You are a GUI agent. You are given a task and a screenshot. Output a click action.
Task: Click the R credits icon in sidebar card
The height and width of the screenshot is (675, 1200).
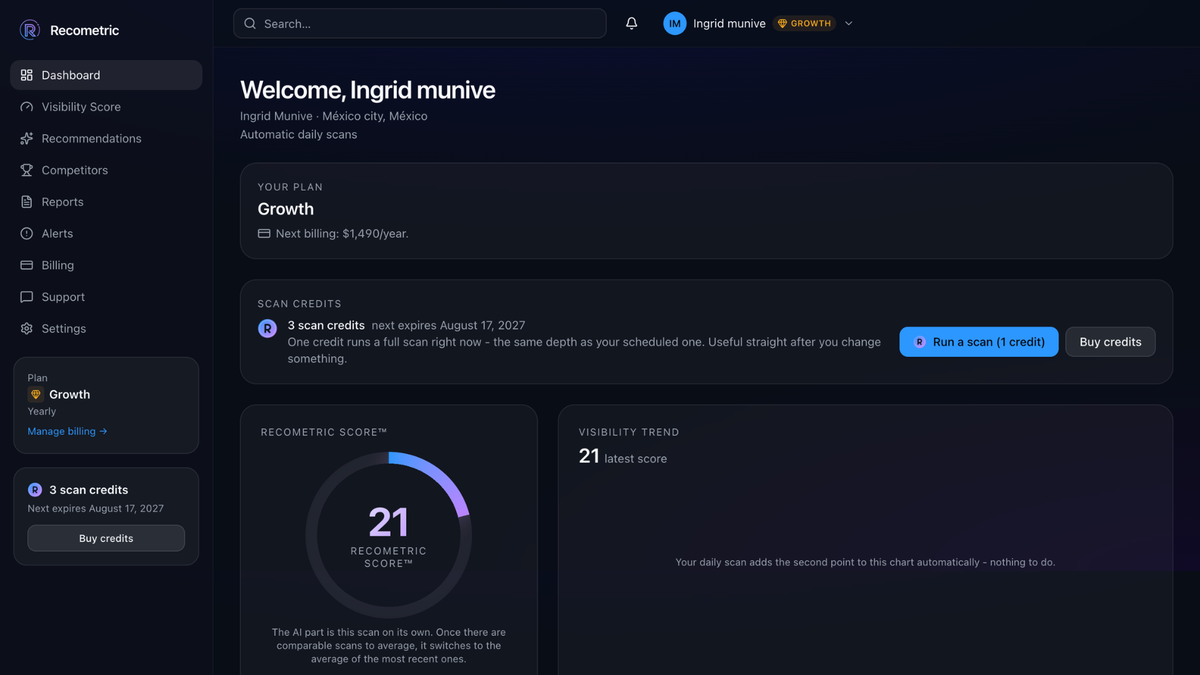35,490
